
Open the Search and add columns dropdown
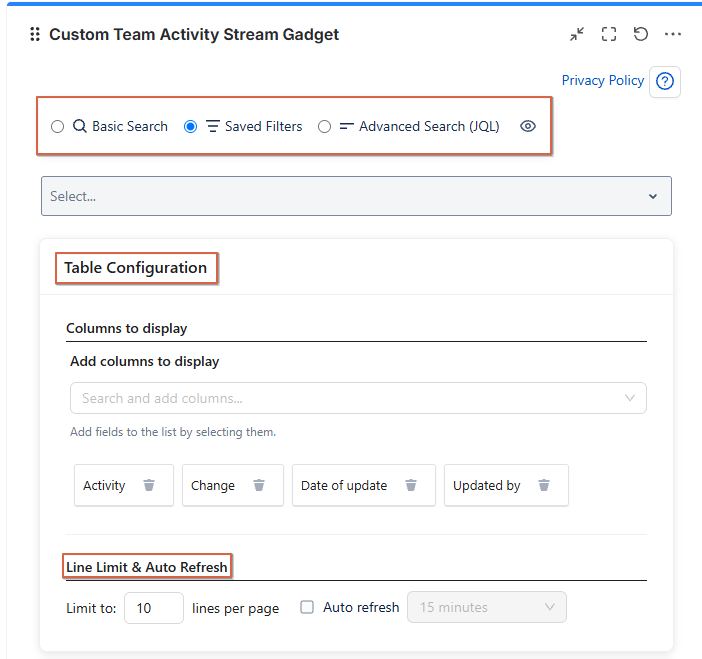point(358,398)
